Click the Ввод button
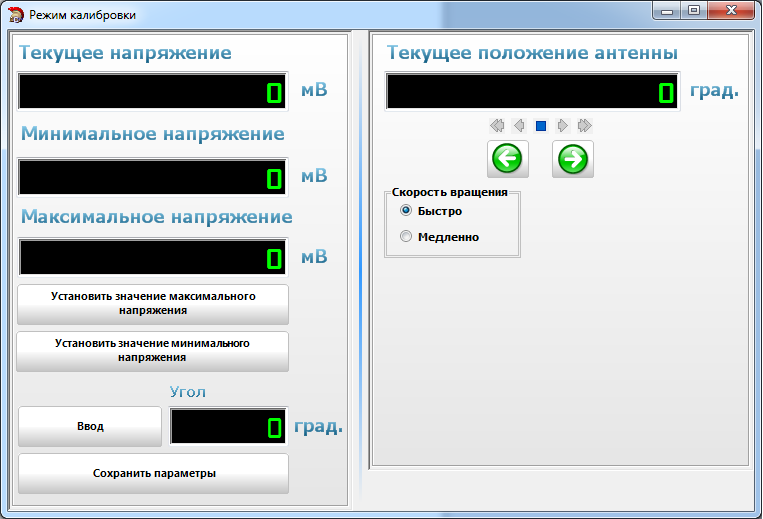 point(90,426)
